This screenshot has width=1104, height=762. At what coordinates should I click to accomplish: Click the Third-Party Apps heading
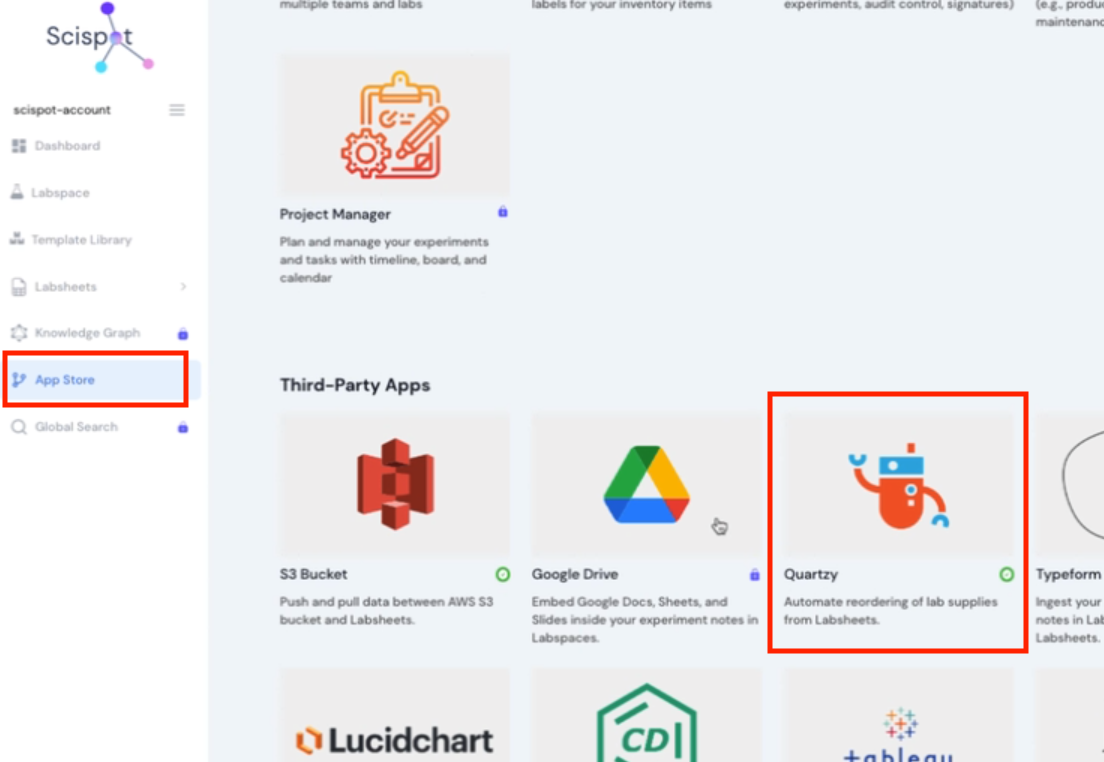(355, 385)
